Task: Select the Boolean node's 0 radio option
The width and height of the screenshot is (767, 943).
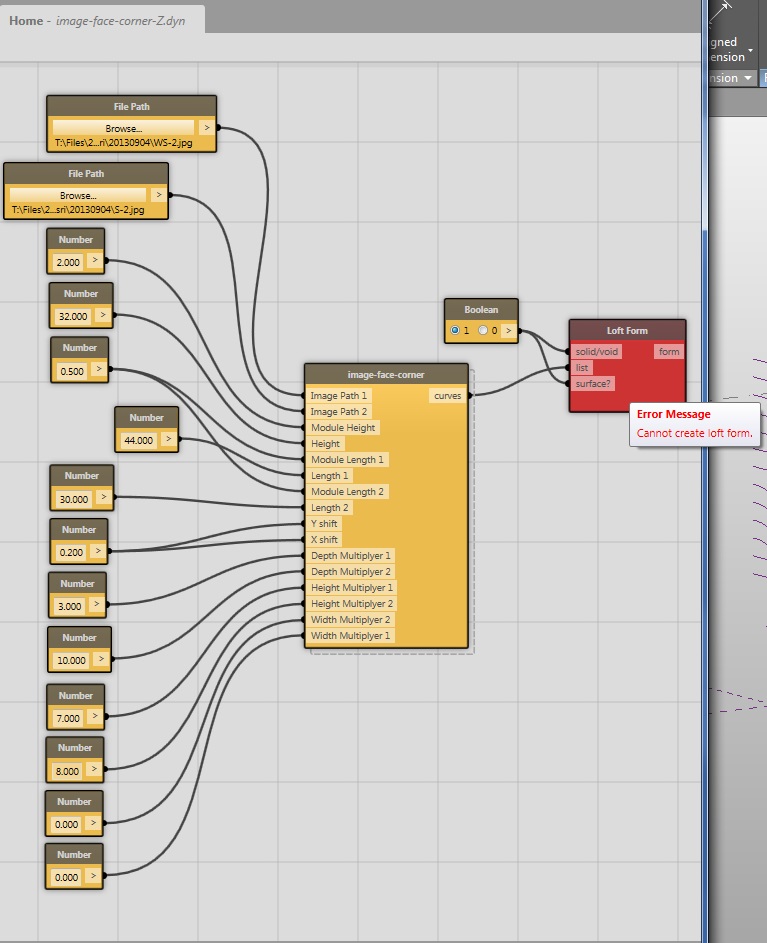Action: coord(482,330)
